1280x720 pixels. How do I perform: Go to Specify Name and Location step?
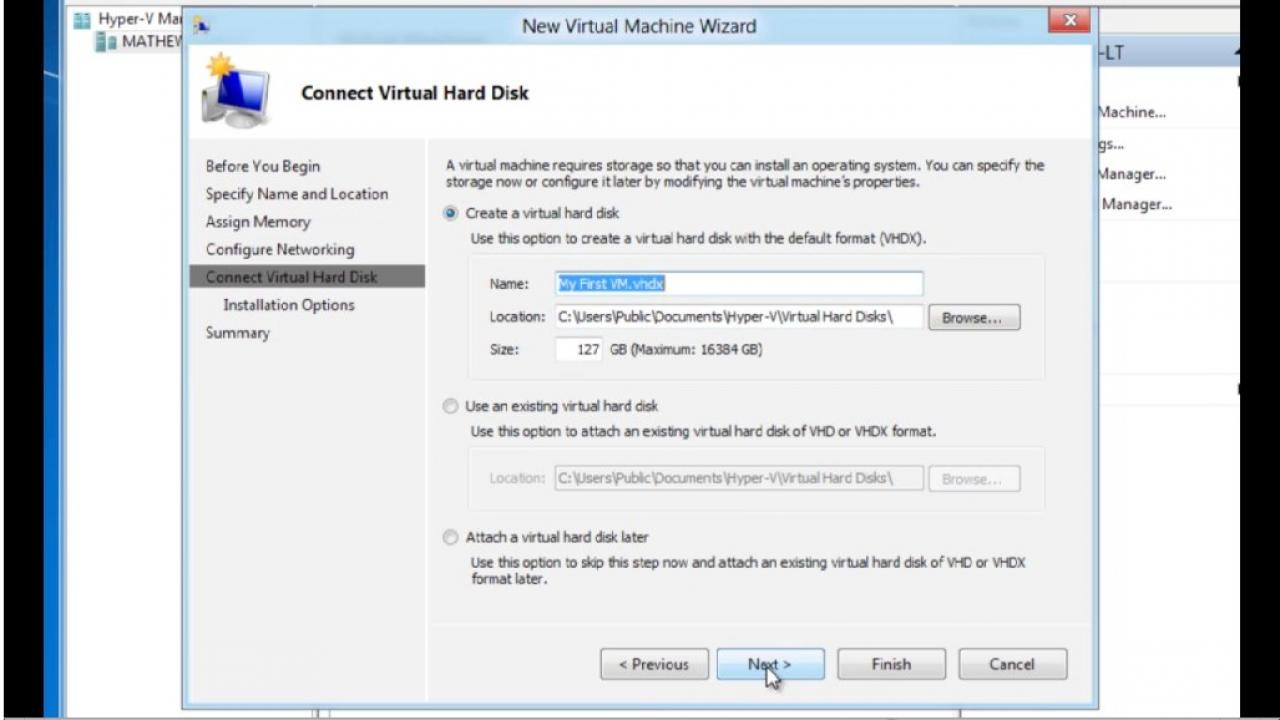click(297, 194)
